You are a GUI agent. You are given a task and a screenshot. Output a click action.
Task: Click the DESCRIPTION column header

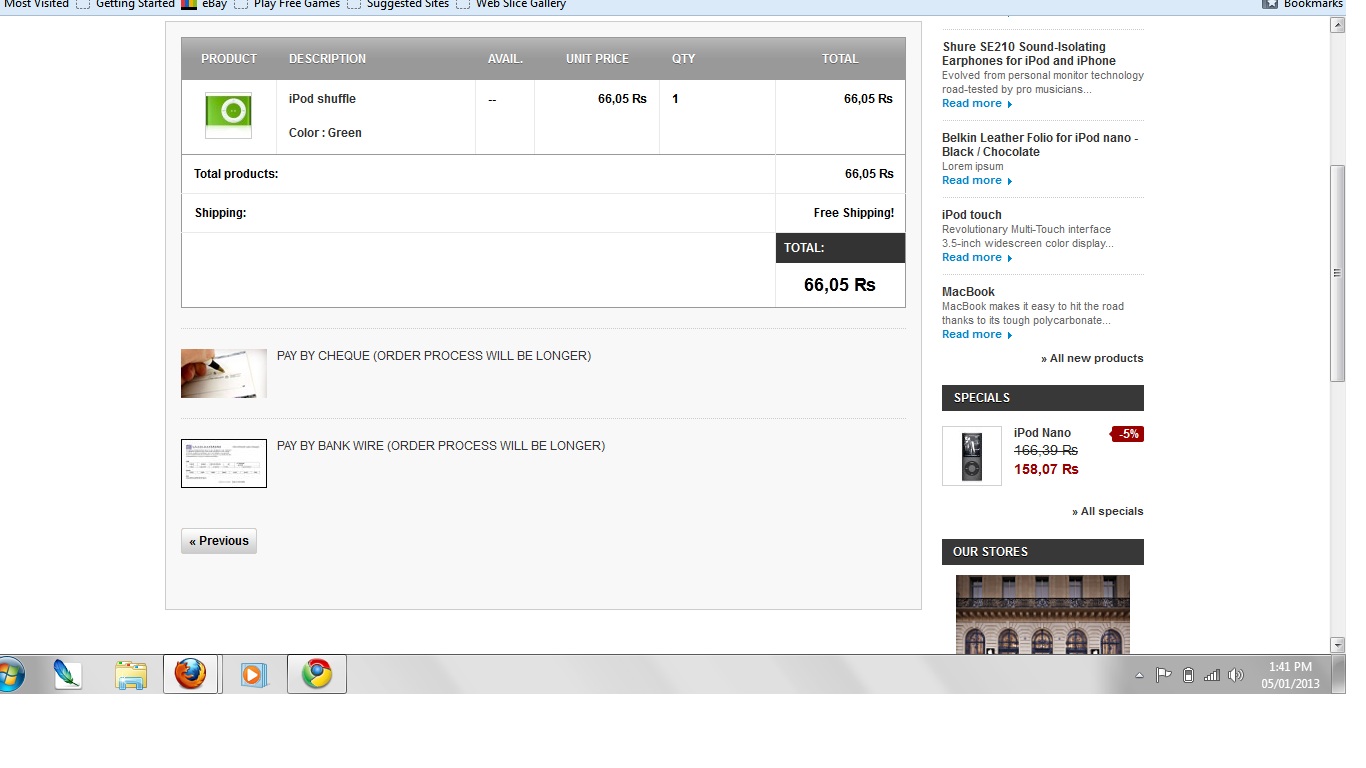tap(328, 59)
